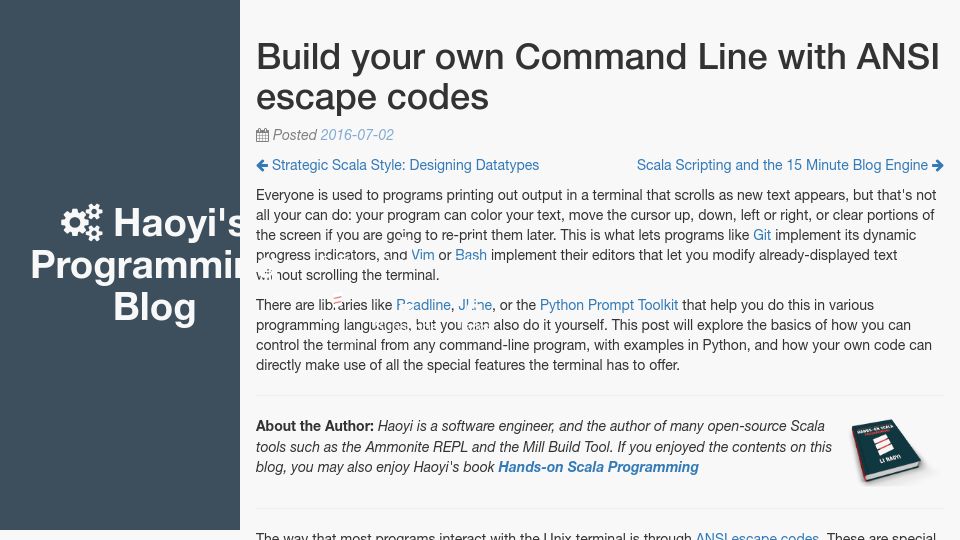This screenshot has height=540, width=960.
Task: Click the gears icon beside the blog title
Action: (x=82, y=222)
